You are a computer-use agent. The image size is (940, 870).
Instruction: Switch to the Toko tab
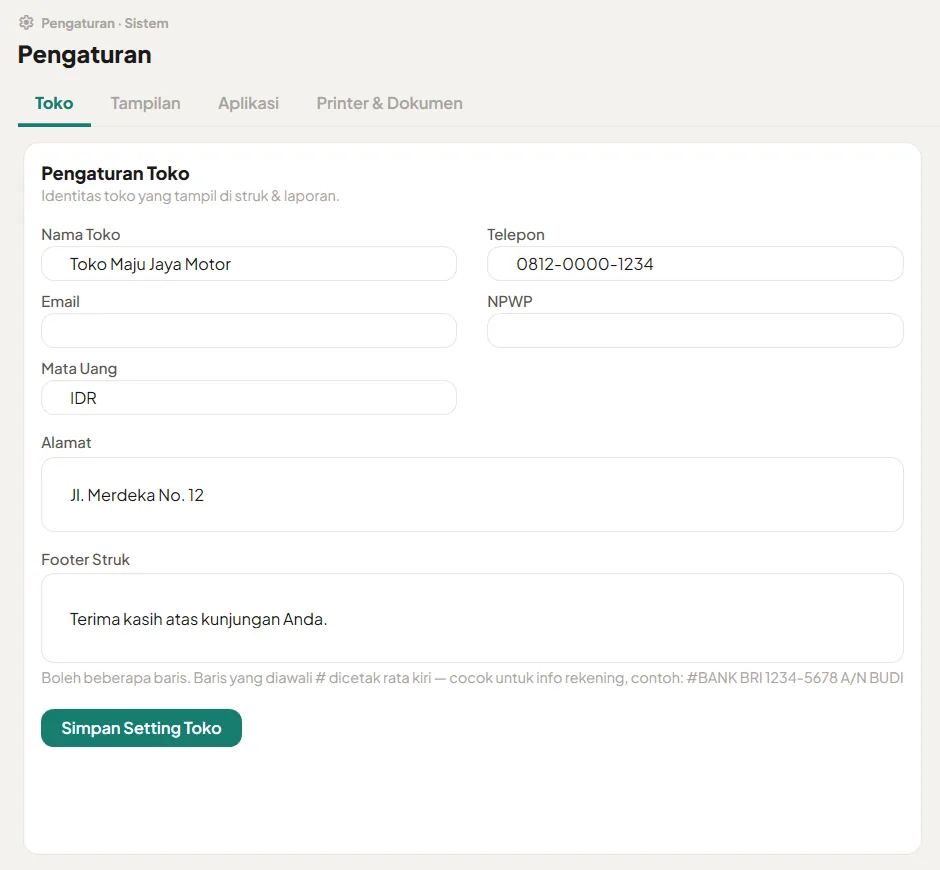pos(54,103)
